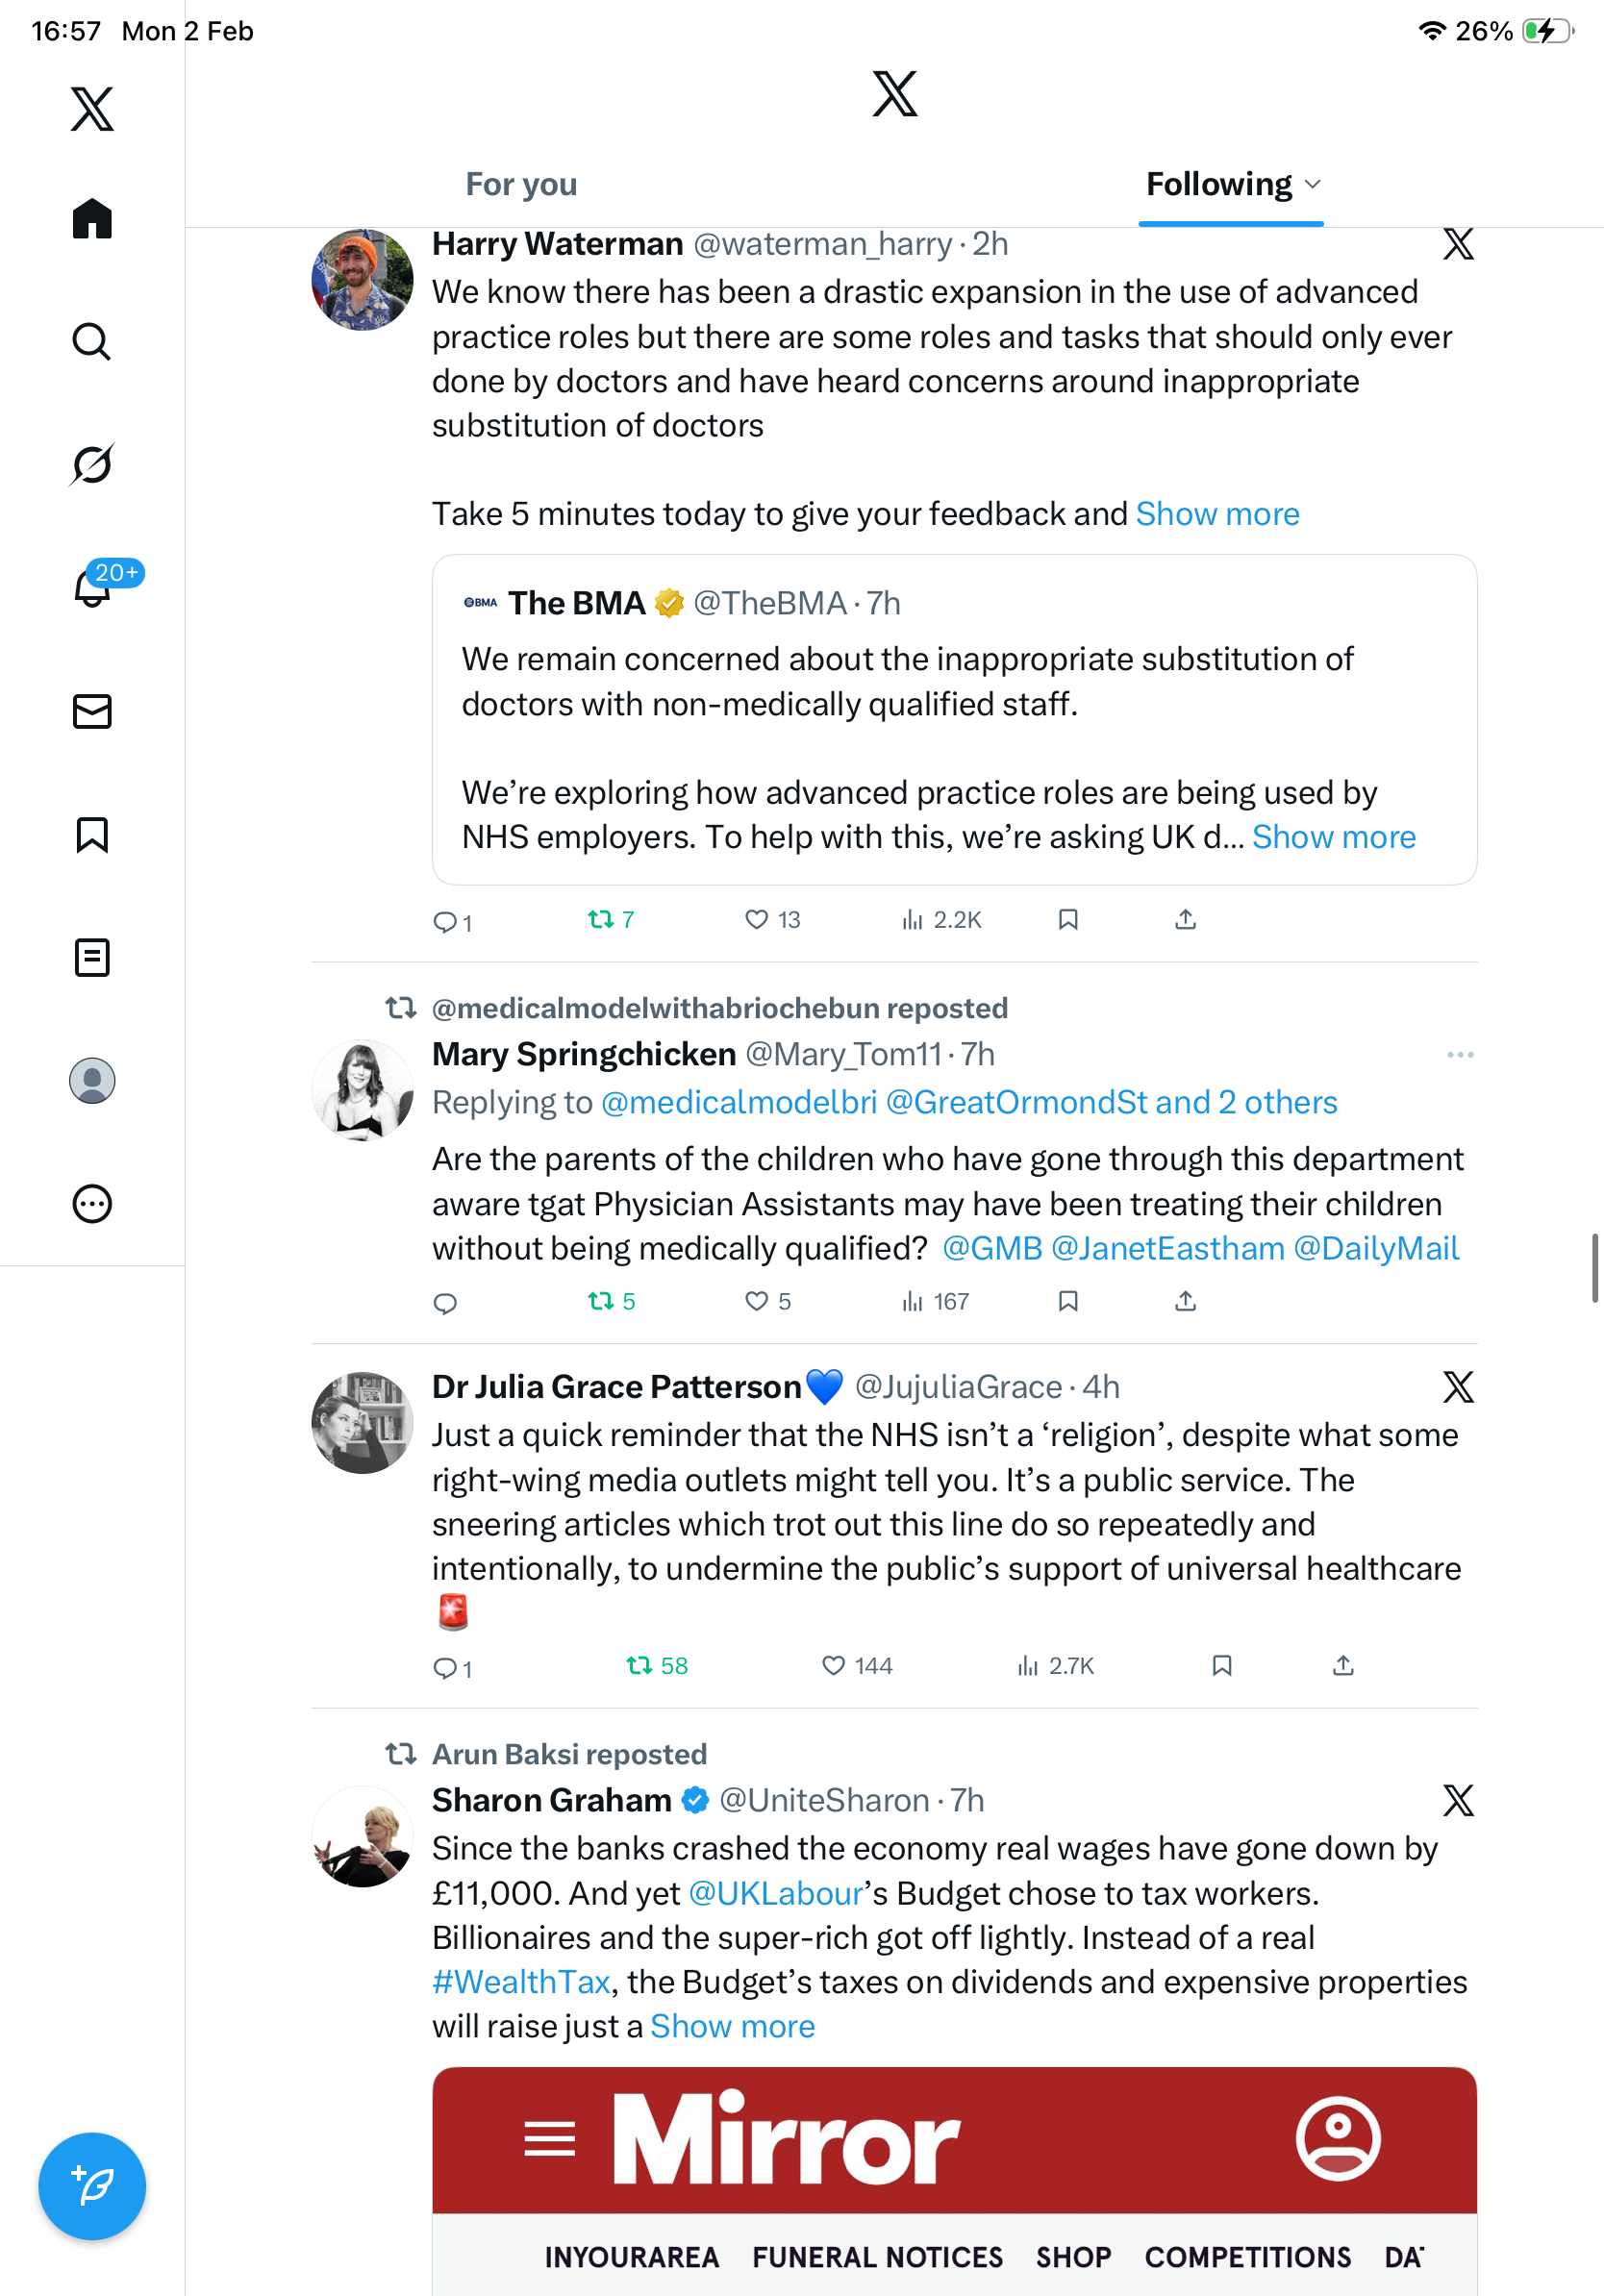Screen dimensions: 1604x2296
Task: Share Harry Waterman's post
Action: pyautogui.click(x=1185, y=919)
